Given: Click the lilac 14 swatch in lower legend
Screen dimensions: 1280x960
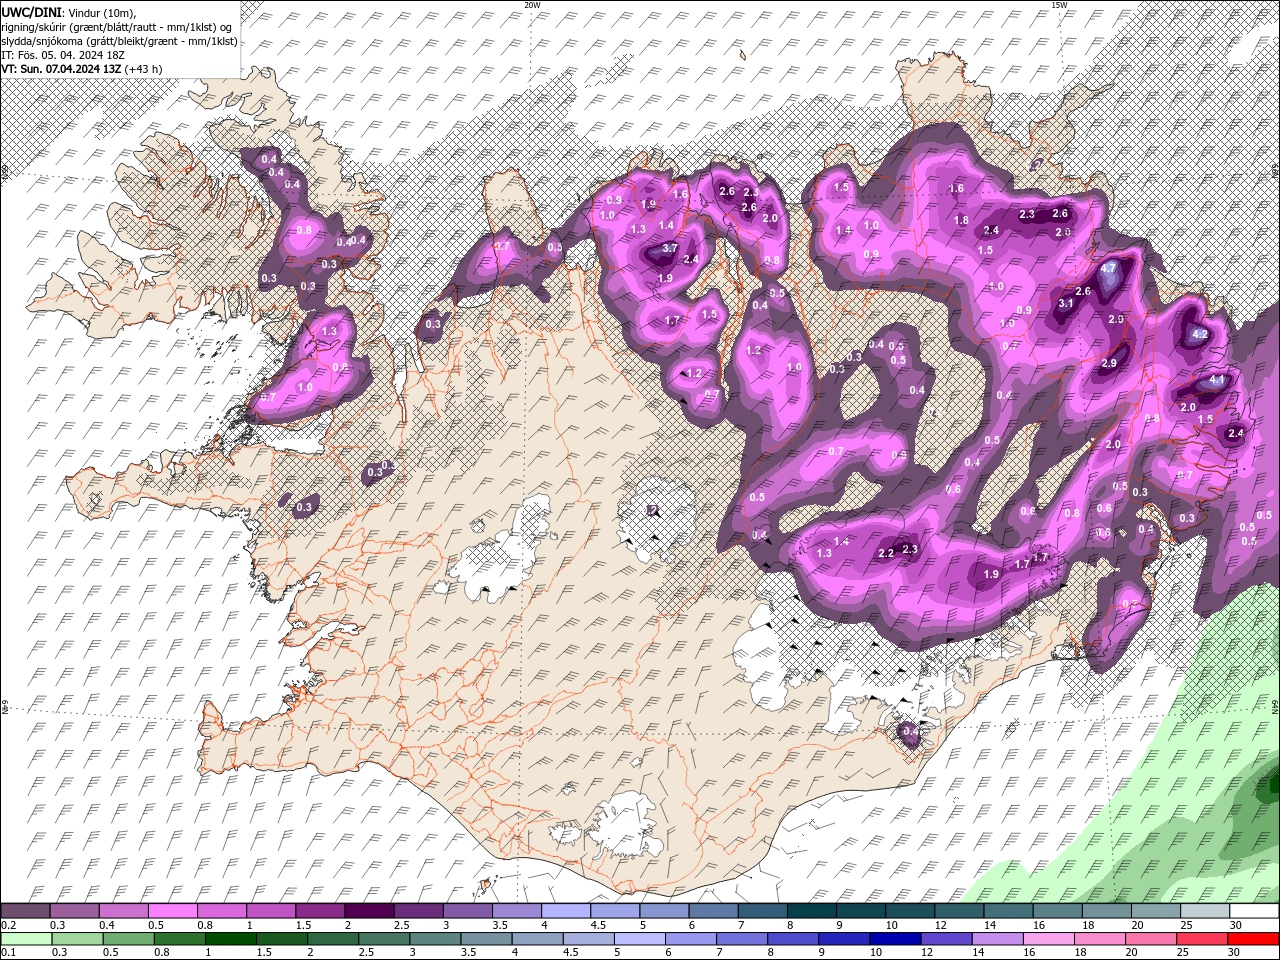Looking at the screenshot, I should coord(998,939).
